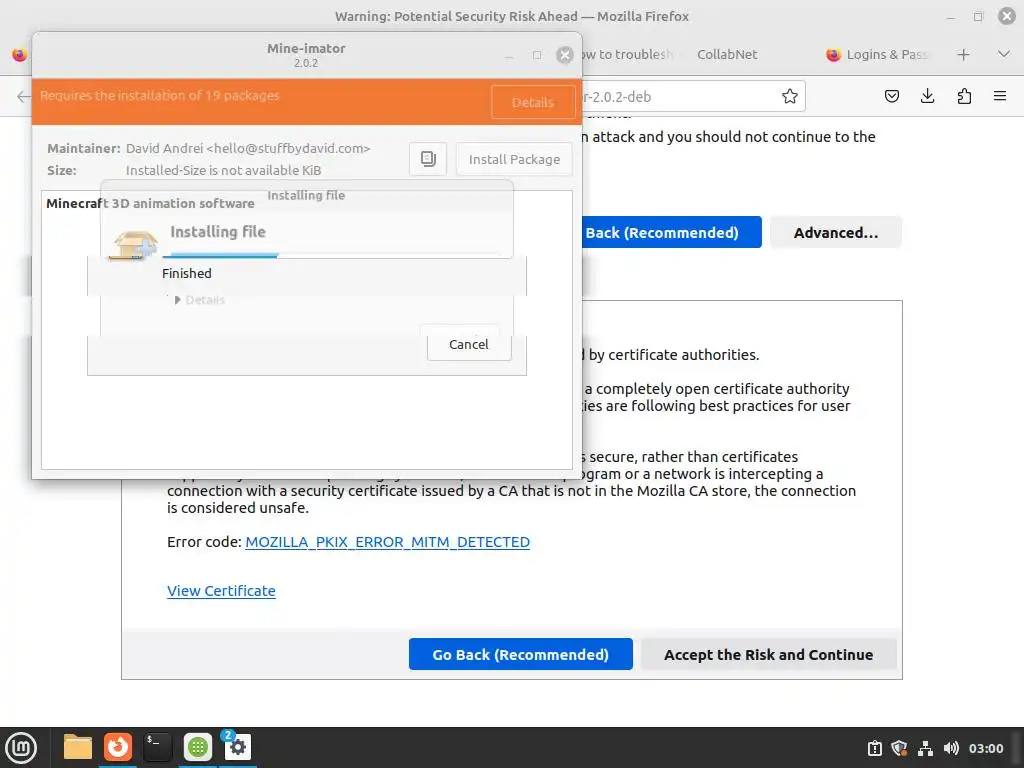Image resolution: width=1024 pixels, height=768 pixels.
Task: Click the Install Package button
Action: [514, 159]
